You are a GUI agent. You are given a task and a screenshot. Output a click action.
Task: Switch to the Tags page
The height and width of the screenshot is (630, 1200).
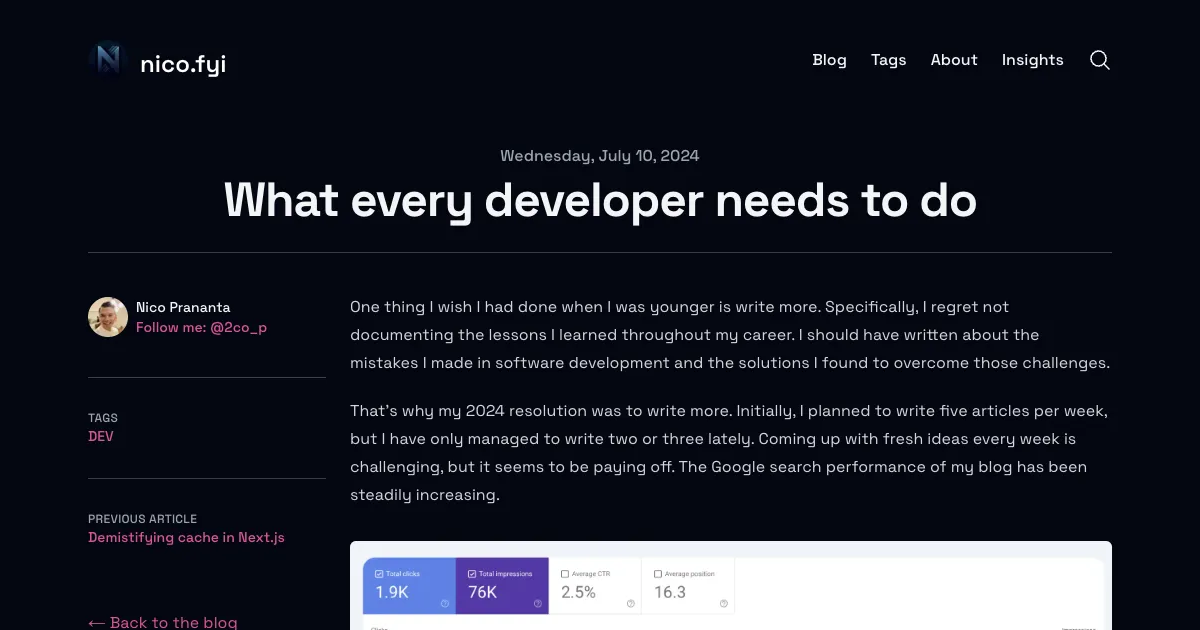(x=888, y=60)
